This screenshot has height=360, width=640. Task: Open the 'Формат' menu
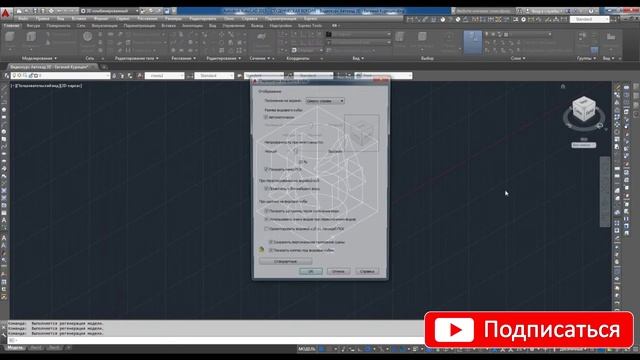point(101,19)
